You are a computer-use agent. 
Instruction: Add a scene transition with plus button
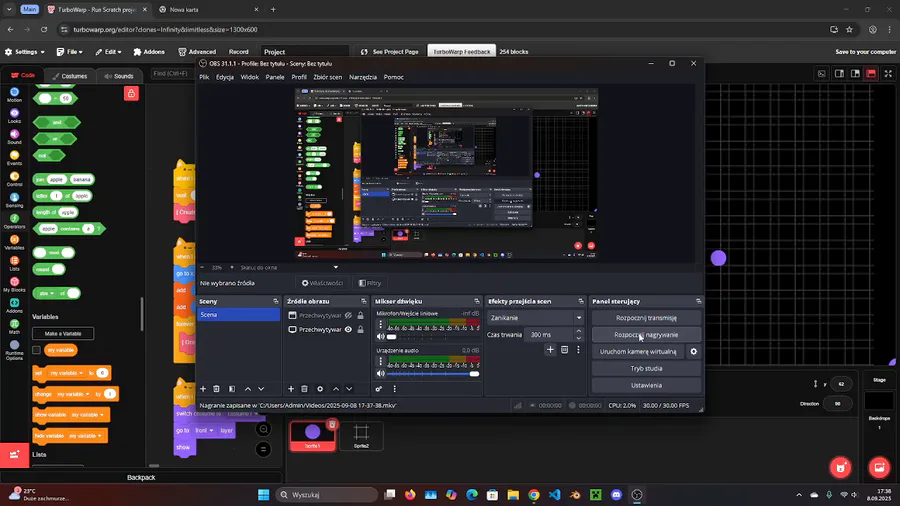(550, 349)
